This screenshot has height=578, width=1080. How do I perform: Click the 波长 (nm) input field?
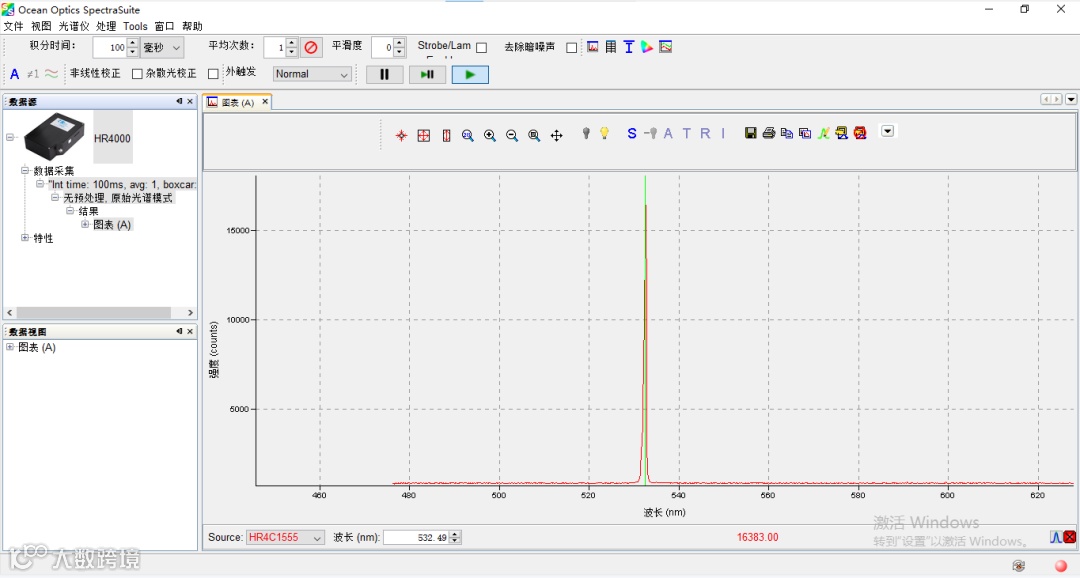(x=416, y=537)
